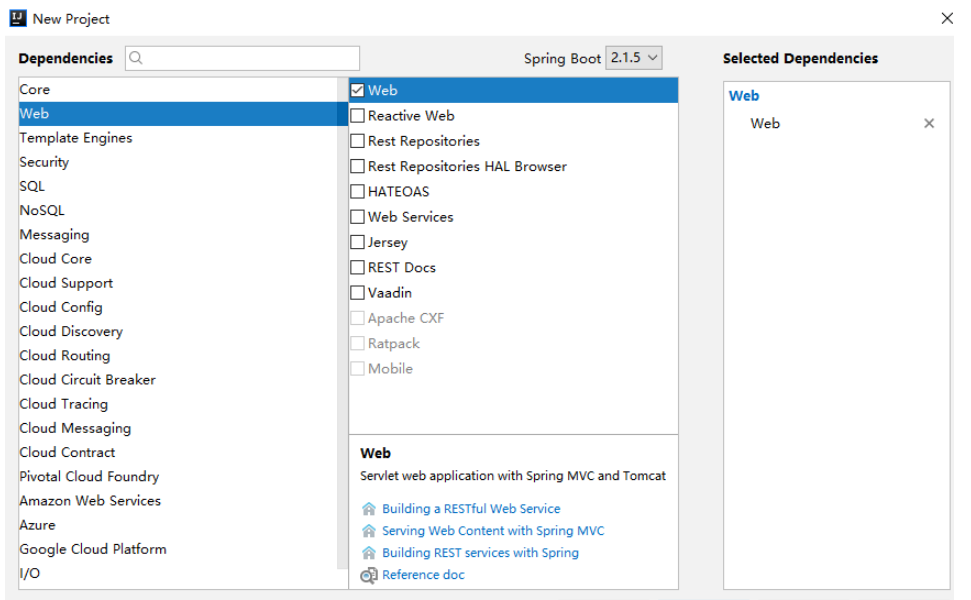Open the Cloud Circuit Breaker category

(x=178, y=380)
